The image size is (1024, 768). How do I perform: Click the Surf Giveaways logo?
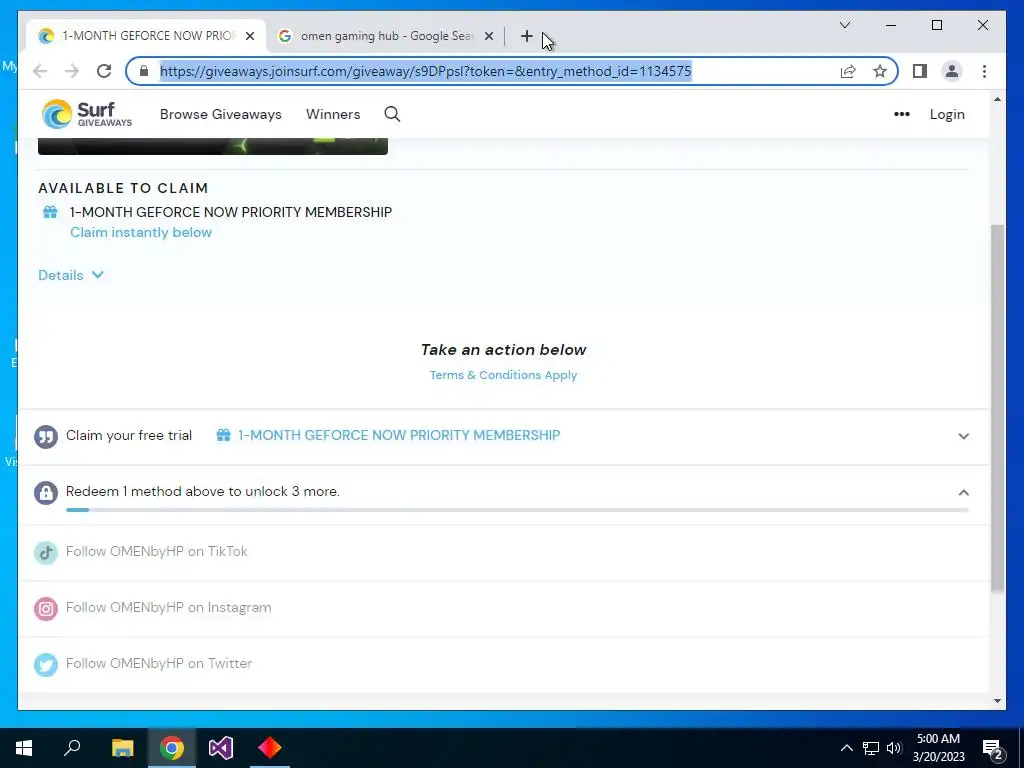[87, 114]
